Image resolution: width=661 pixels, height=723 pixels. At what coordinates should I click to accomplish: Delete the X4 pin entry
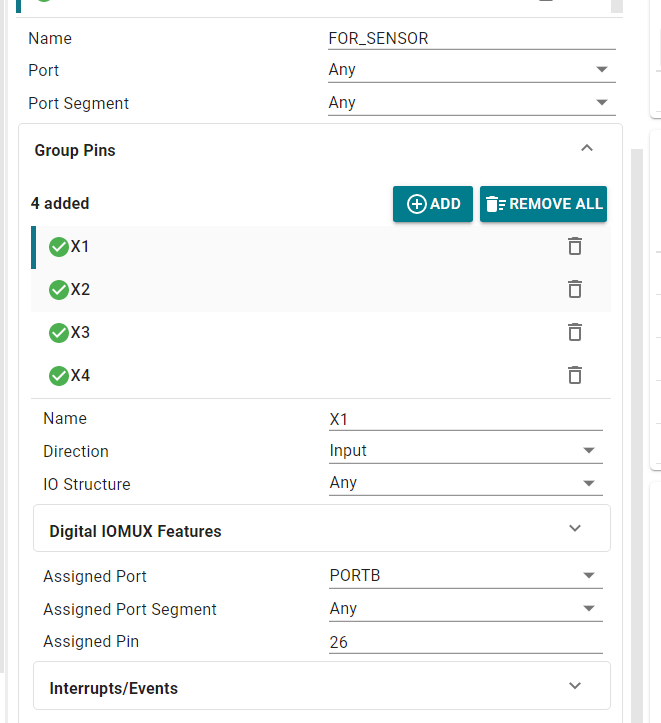tap(574, 375)
